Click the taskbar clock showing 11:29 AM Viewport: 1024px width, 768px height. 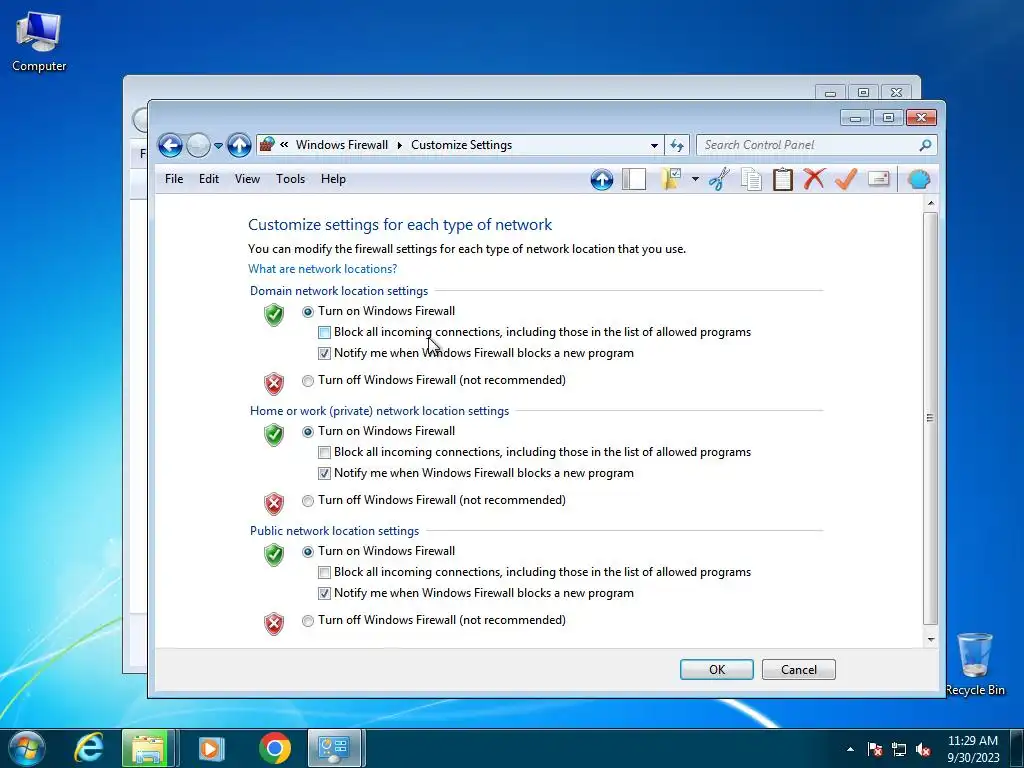pos(973,749)
